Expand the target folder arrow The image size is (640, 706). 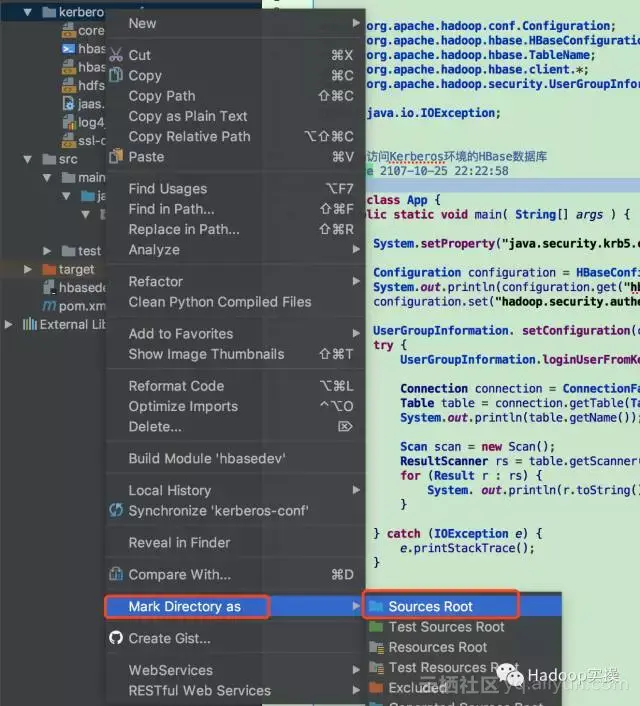click(x=27, y=269)
